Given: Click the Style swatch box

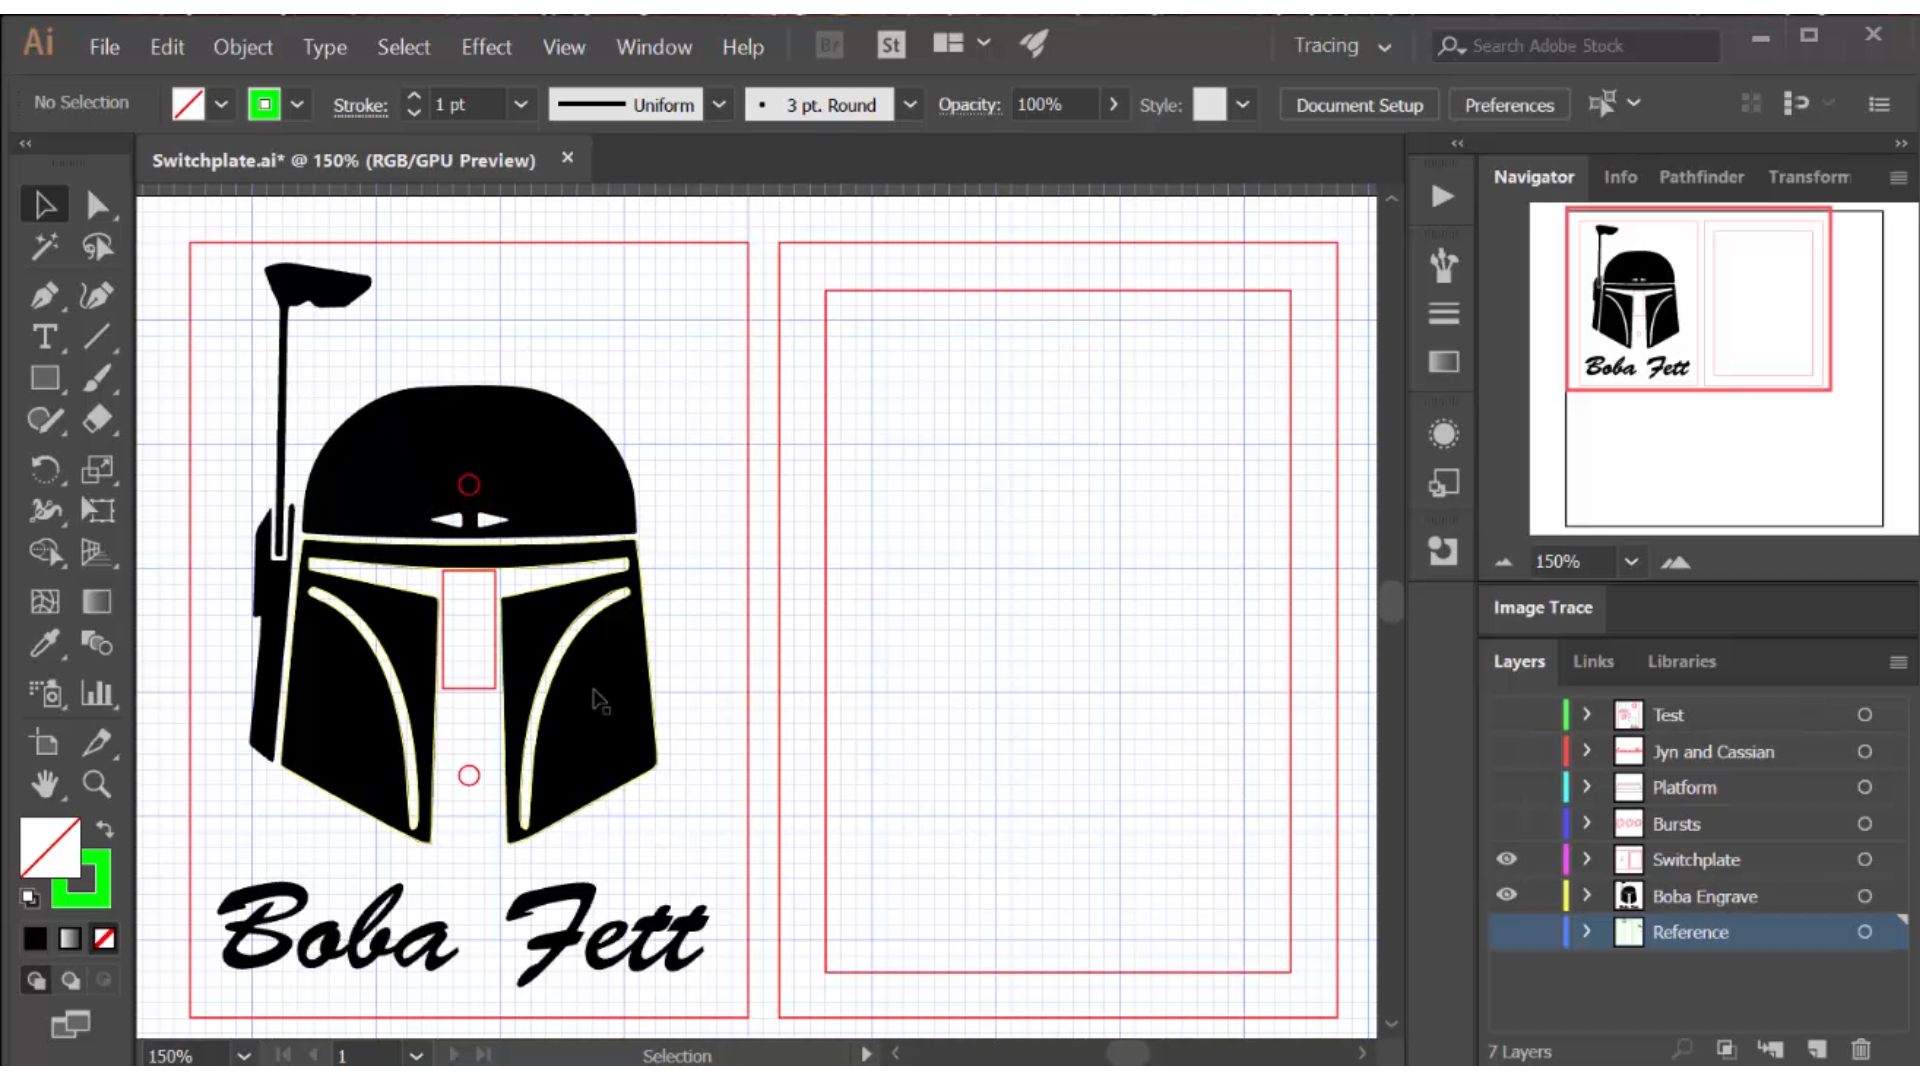Looking at the screenshot, I should pos(1209,104).
